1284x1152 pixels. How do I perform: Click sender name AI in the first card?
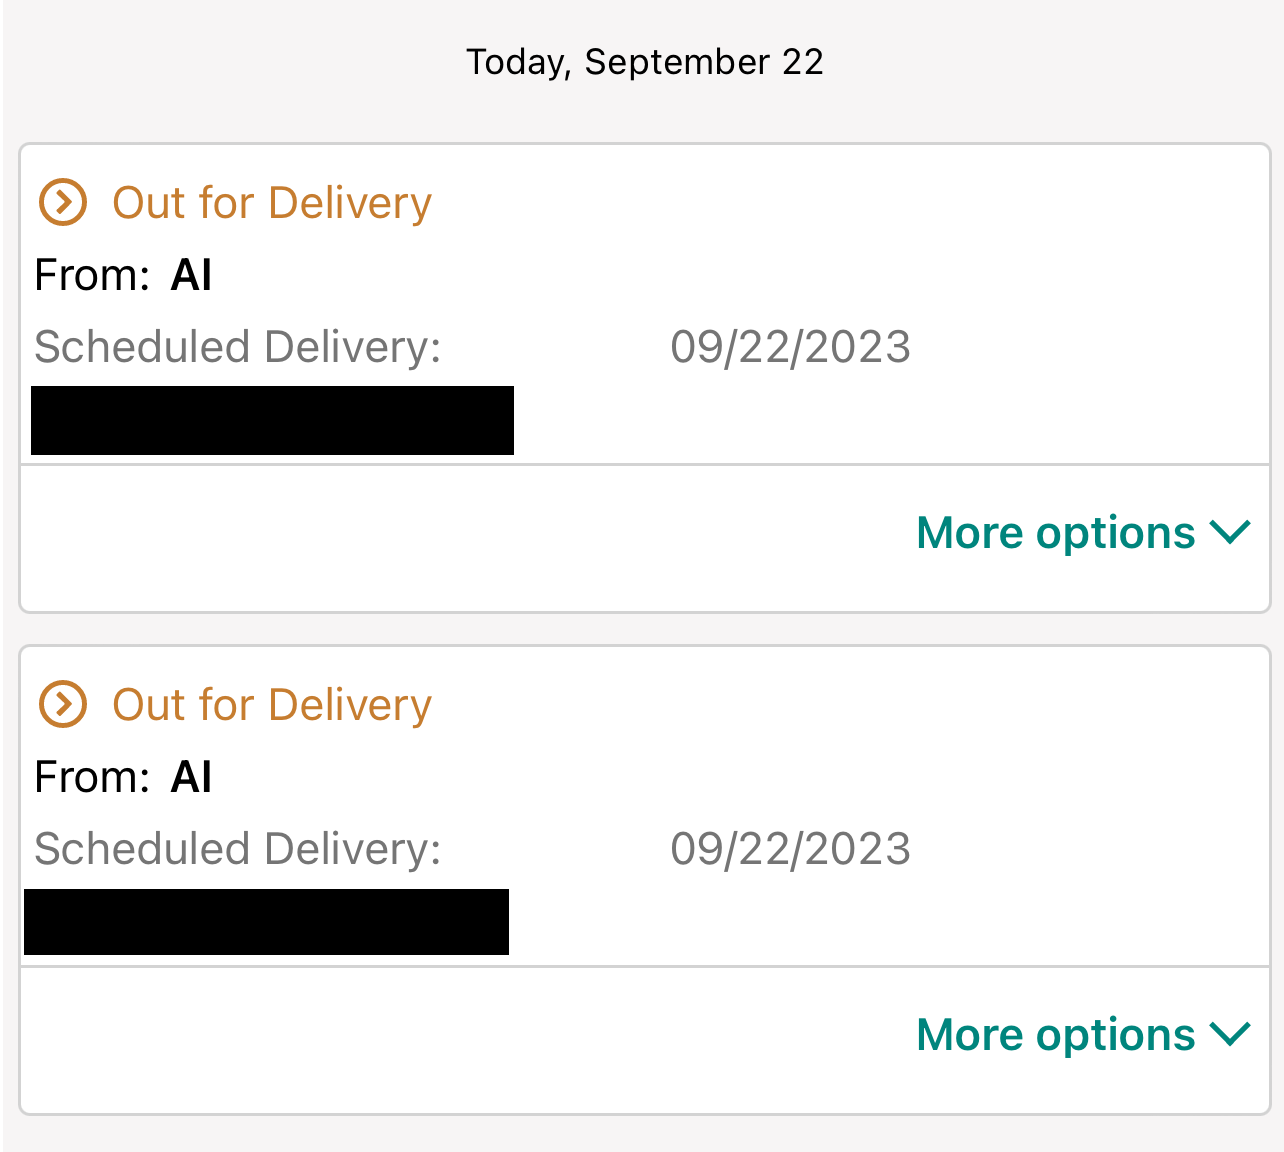click(191, 275)
